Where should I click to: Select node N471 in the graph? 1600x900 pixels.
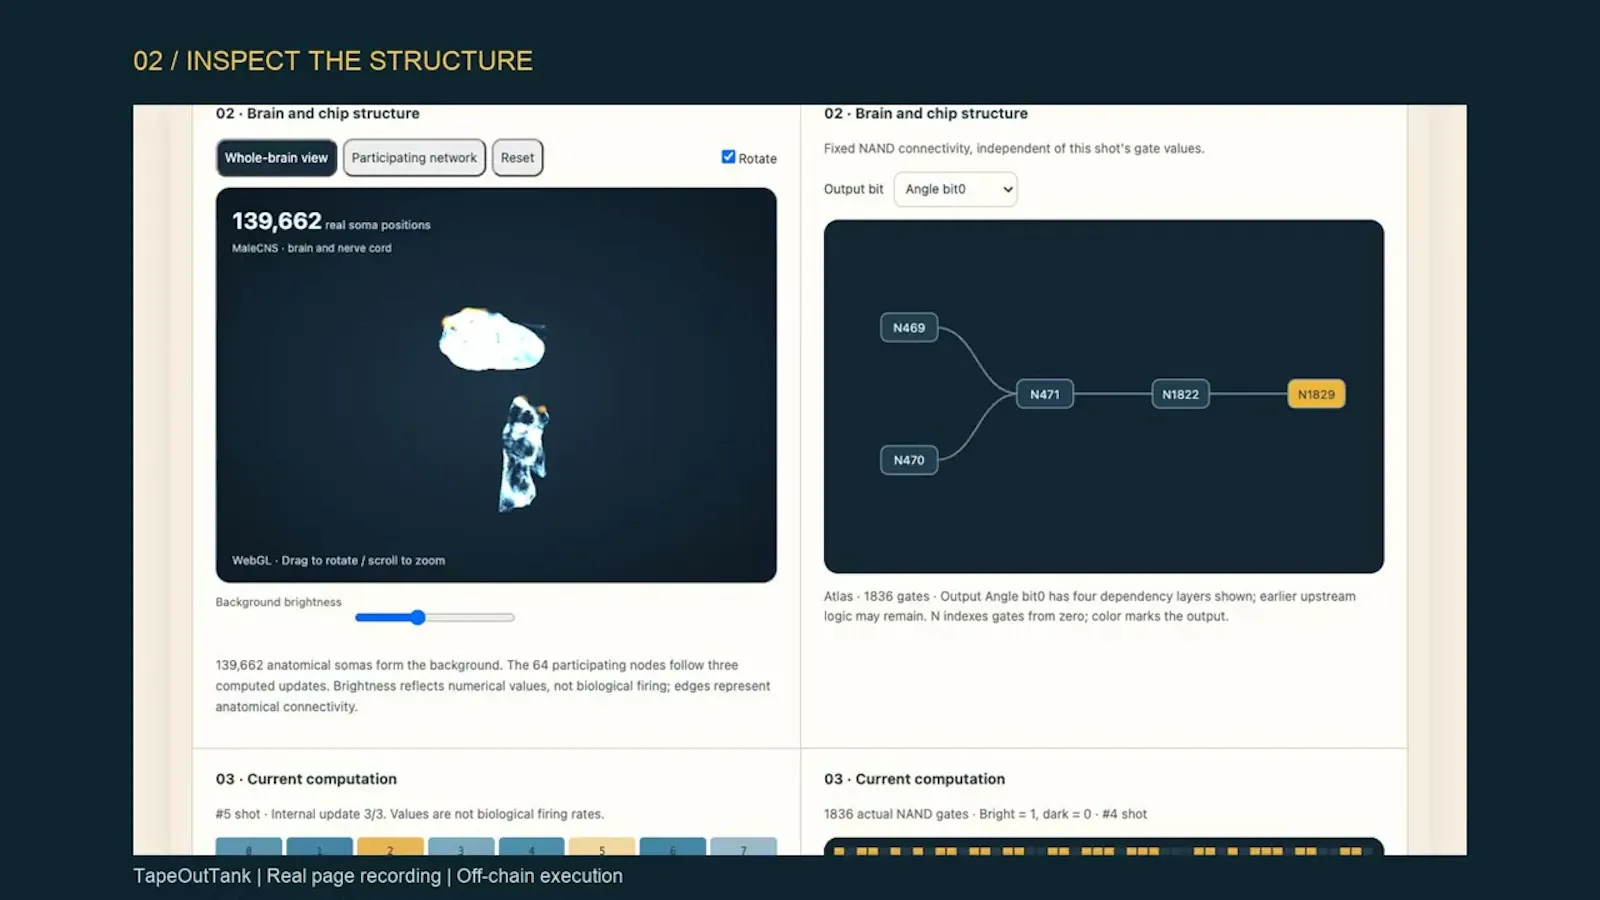click(x=1045, y=394)
